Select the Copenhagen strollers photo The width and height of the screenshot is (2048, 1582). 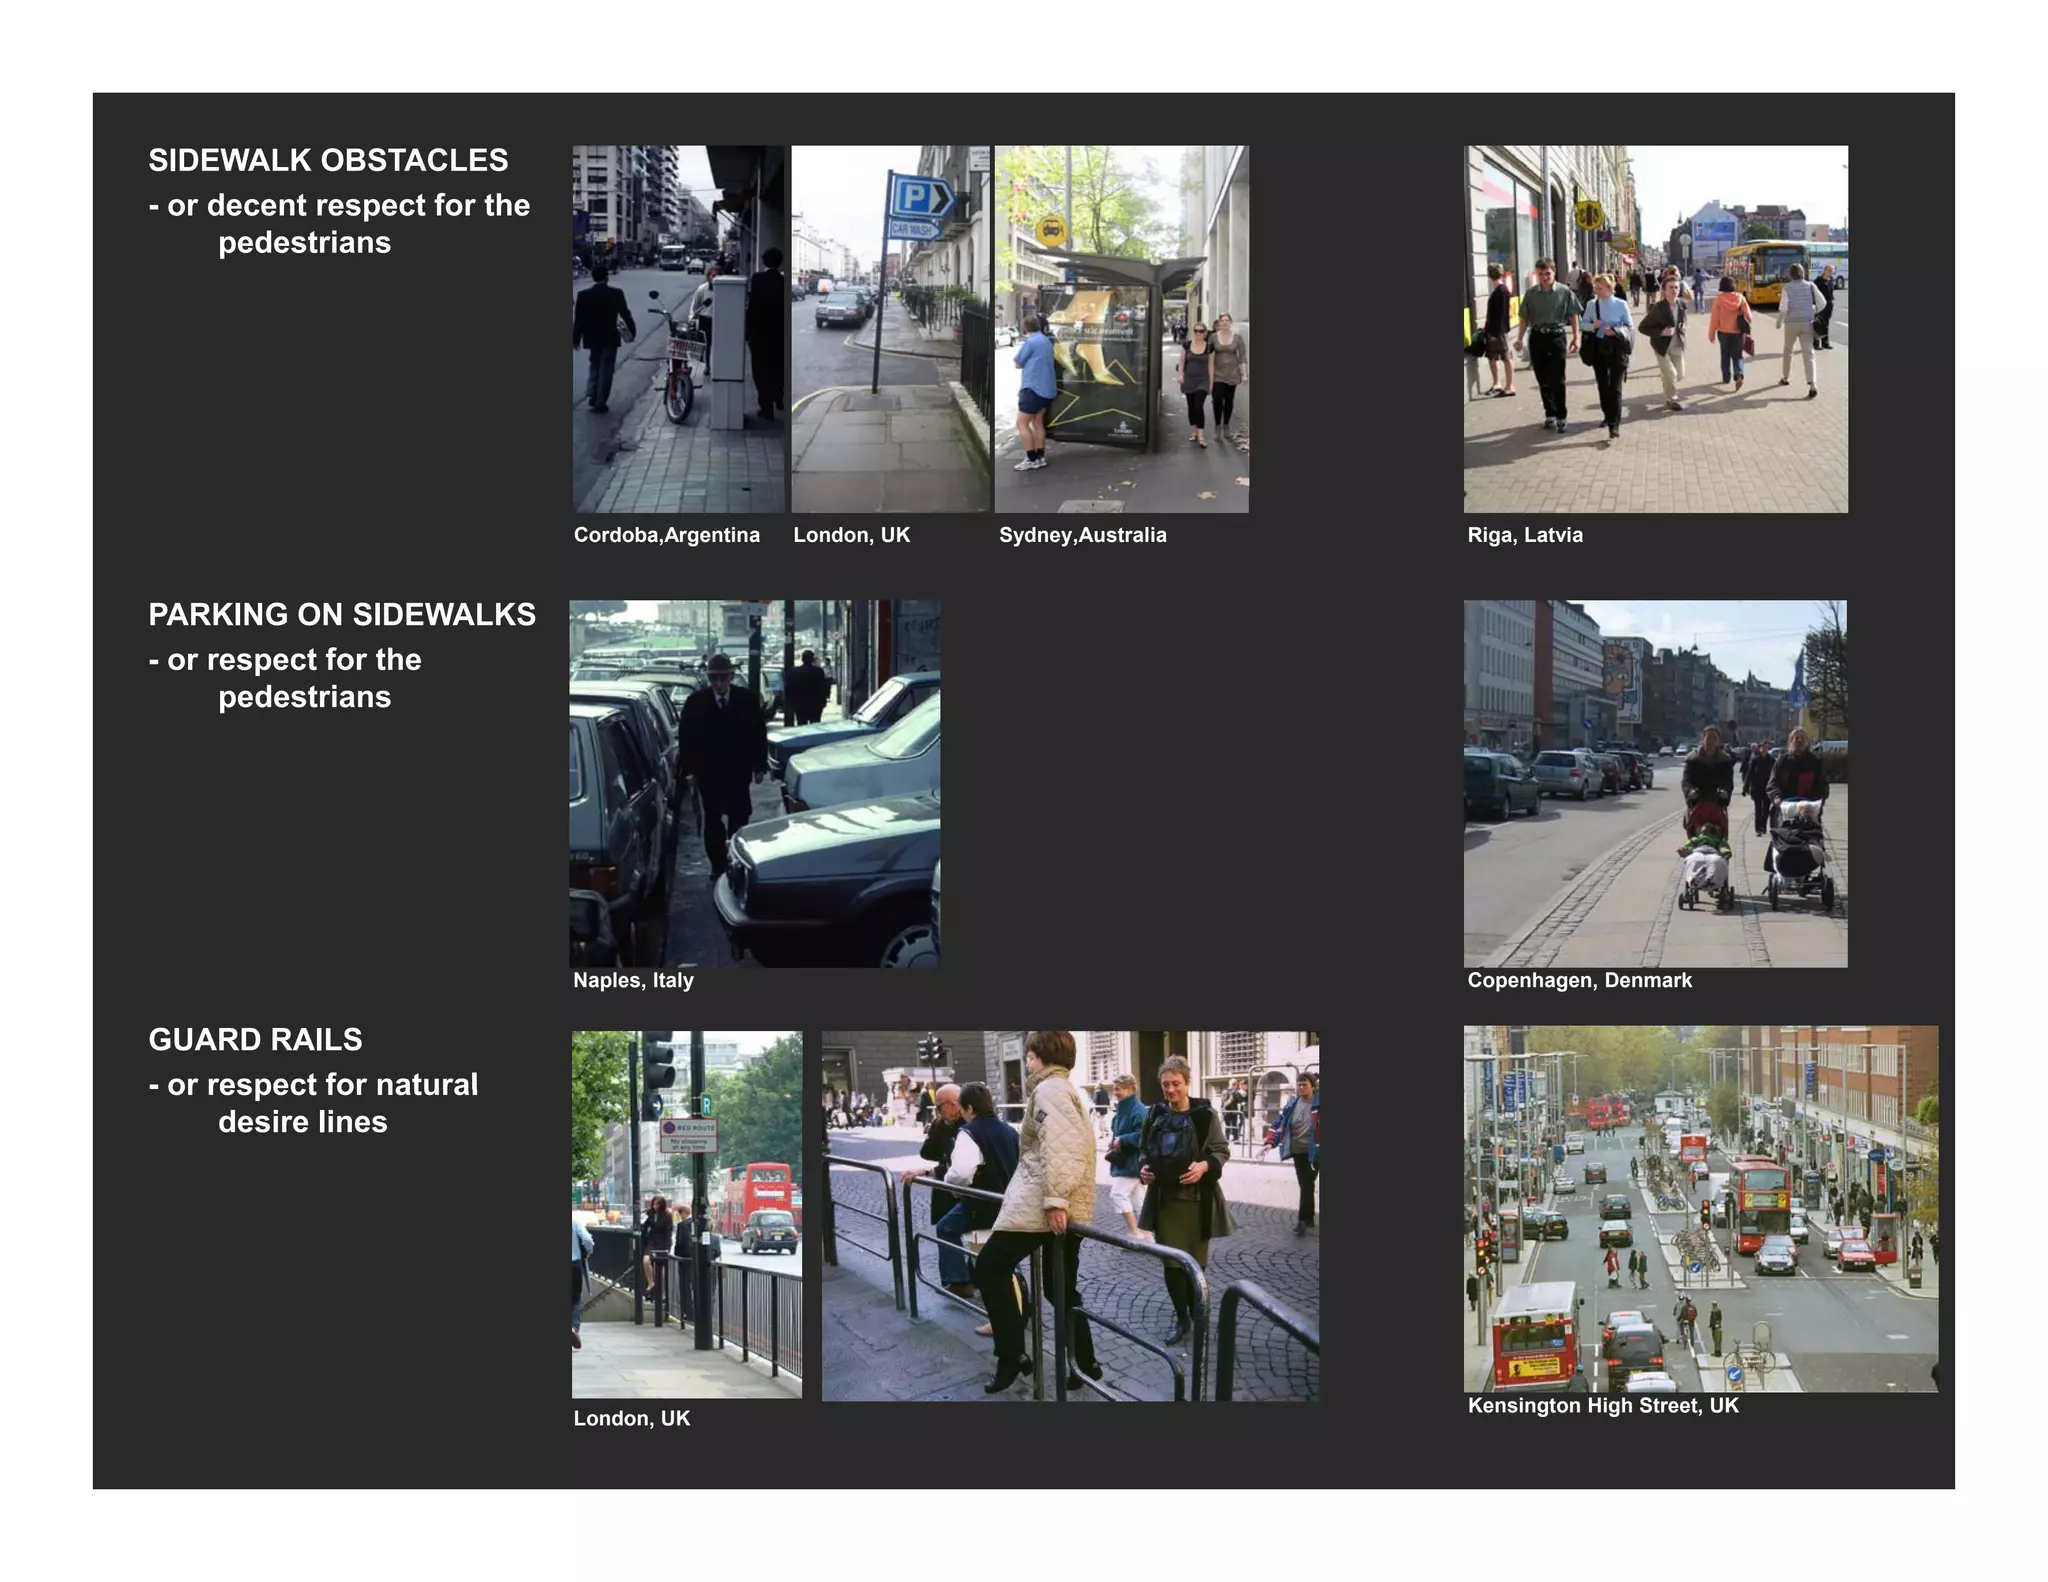(x=1655, y=783)
